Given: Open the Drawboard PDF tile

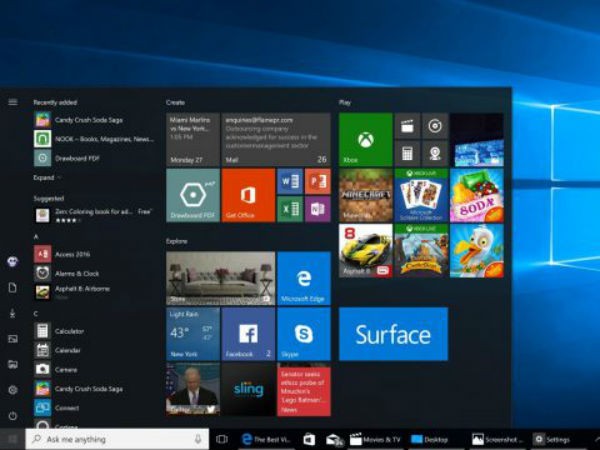Looking at the screenshot, I should pyautogui.click(x=192, y=194).
